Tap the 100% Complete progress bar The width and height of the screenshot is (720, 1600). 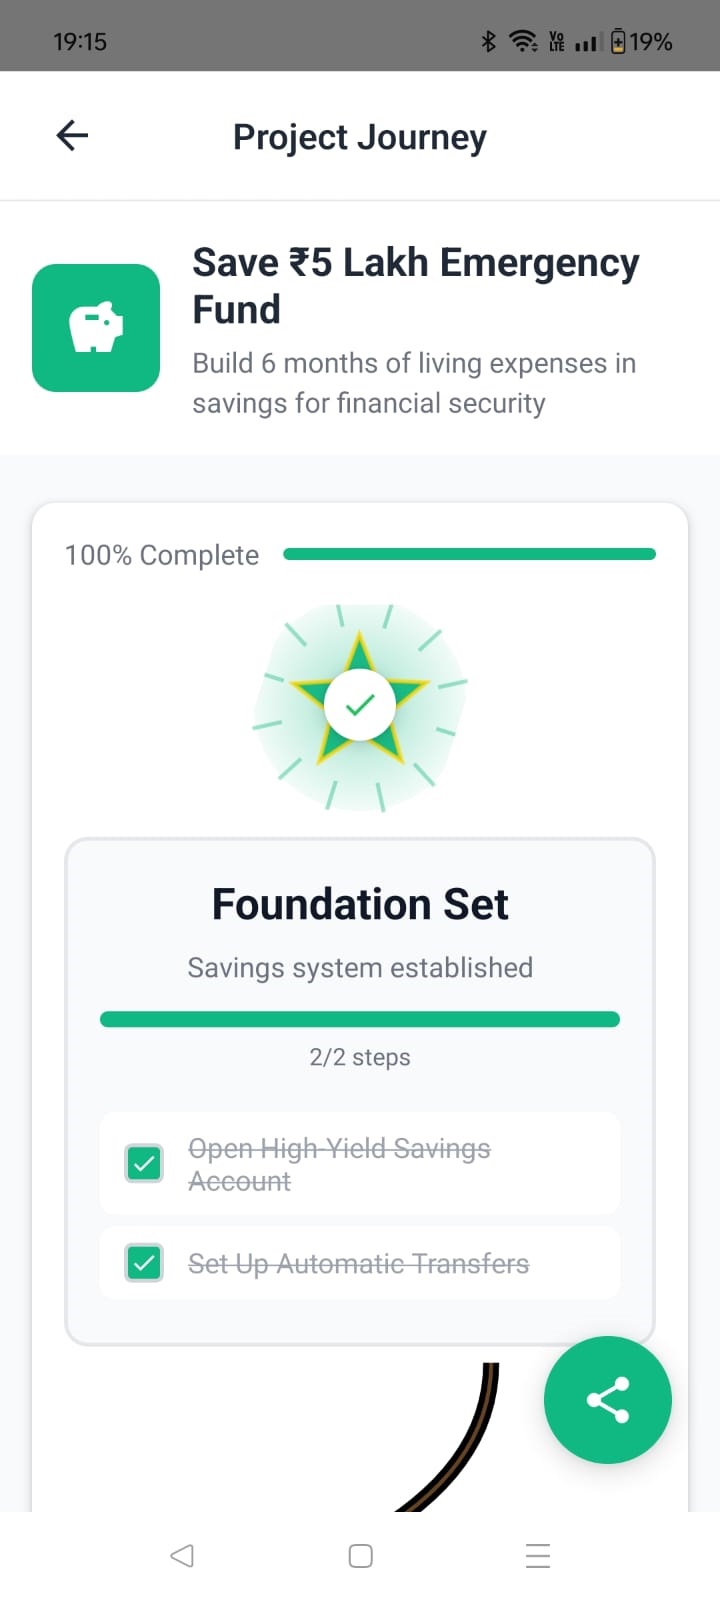[x=469, y=554]
